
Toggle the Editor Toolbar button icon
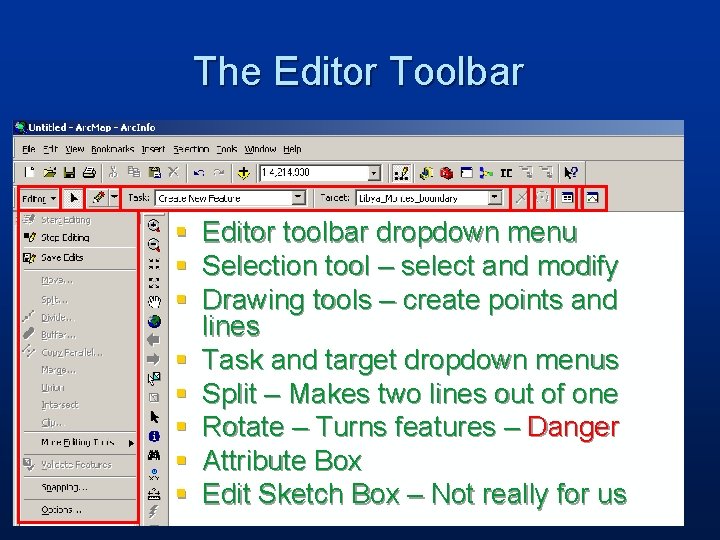[x=401, y=173]
